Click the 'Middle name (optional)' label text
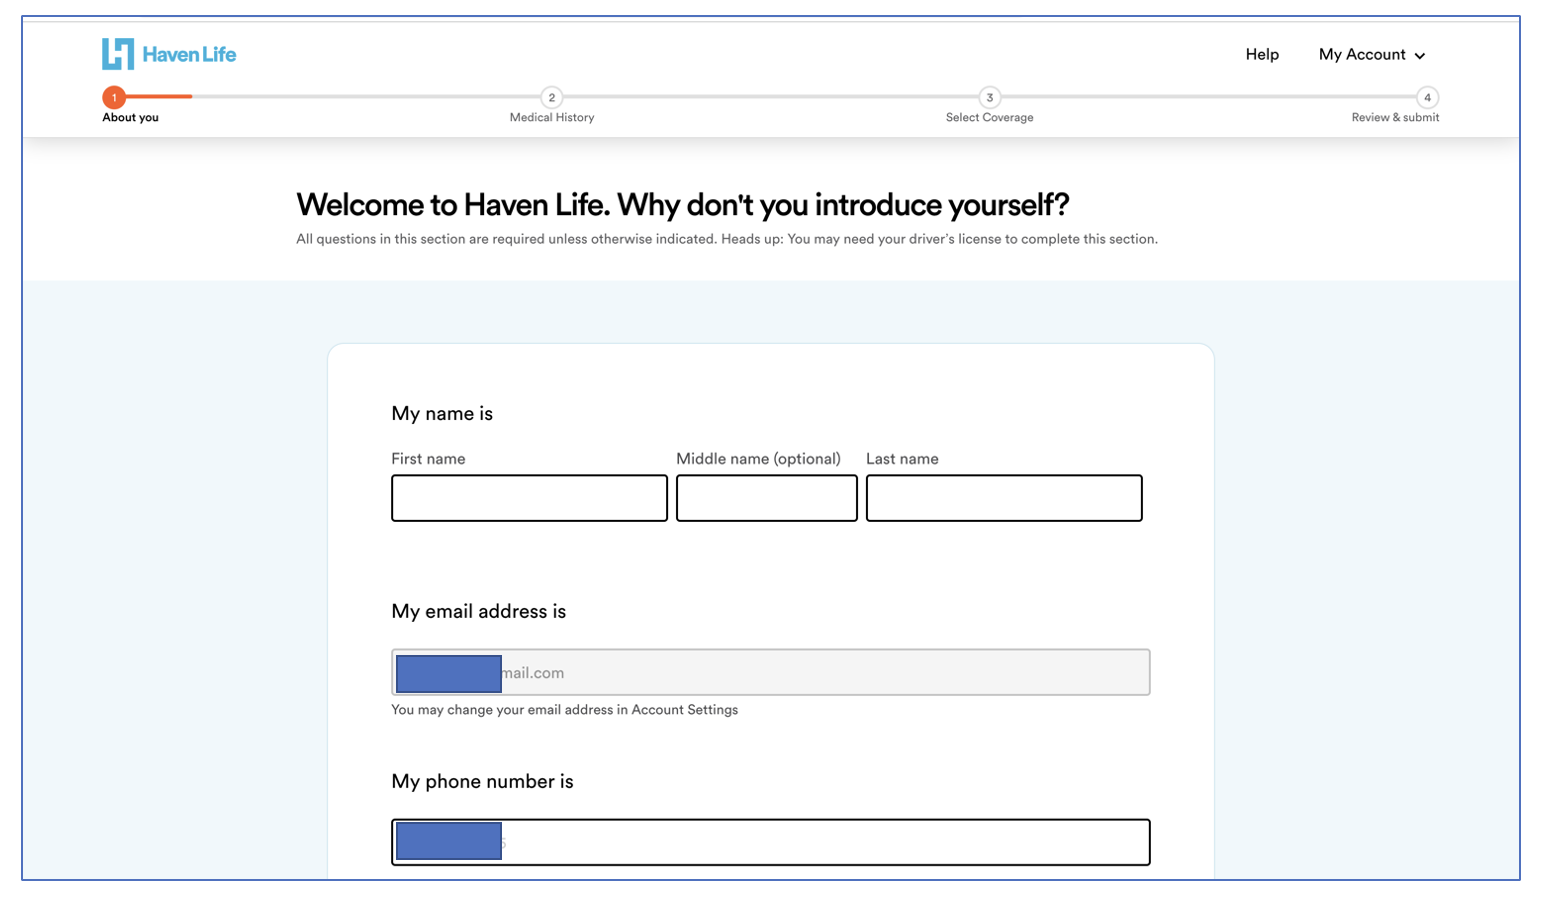 [758, 459]
